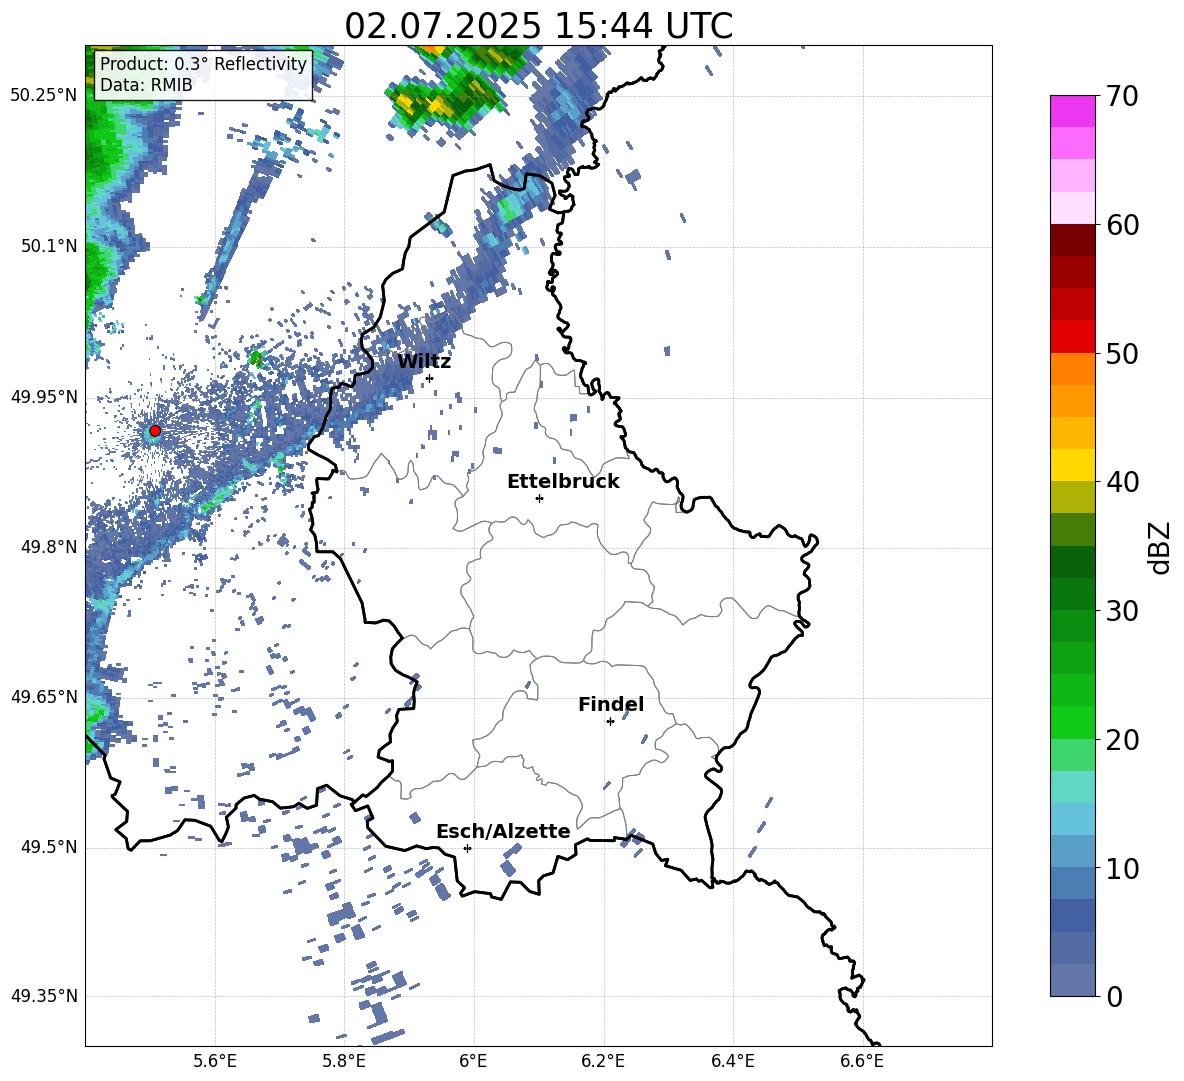Click the title 02.07.2025 15:44 UTC

[538, 26]
